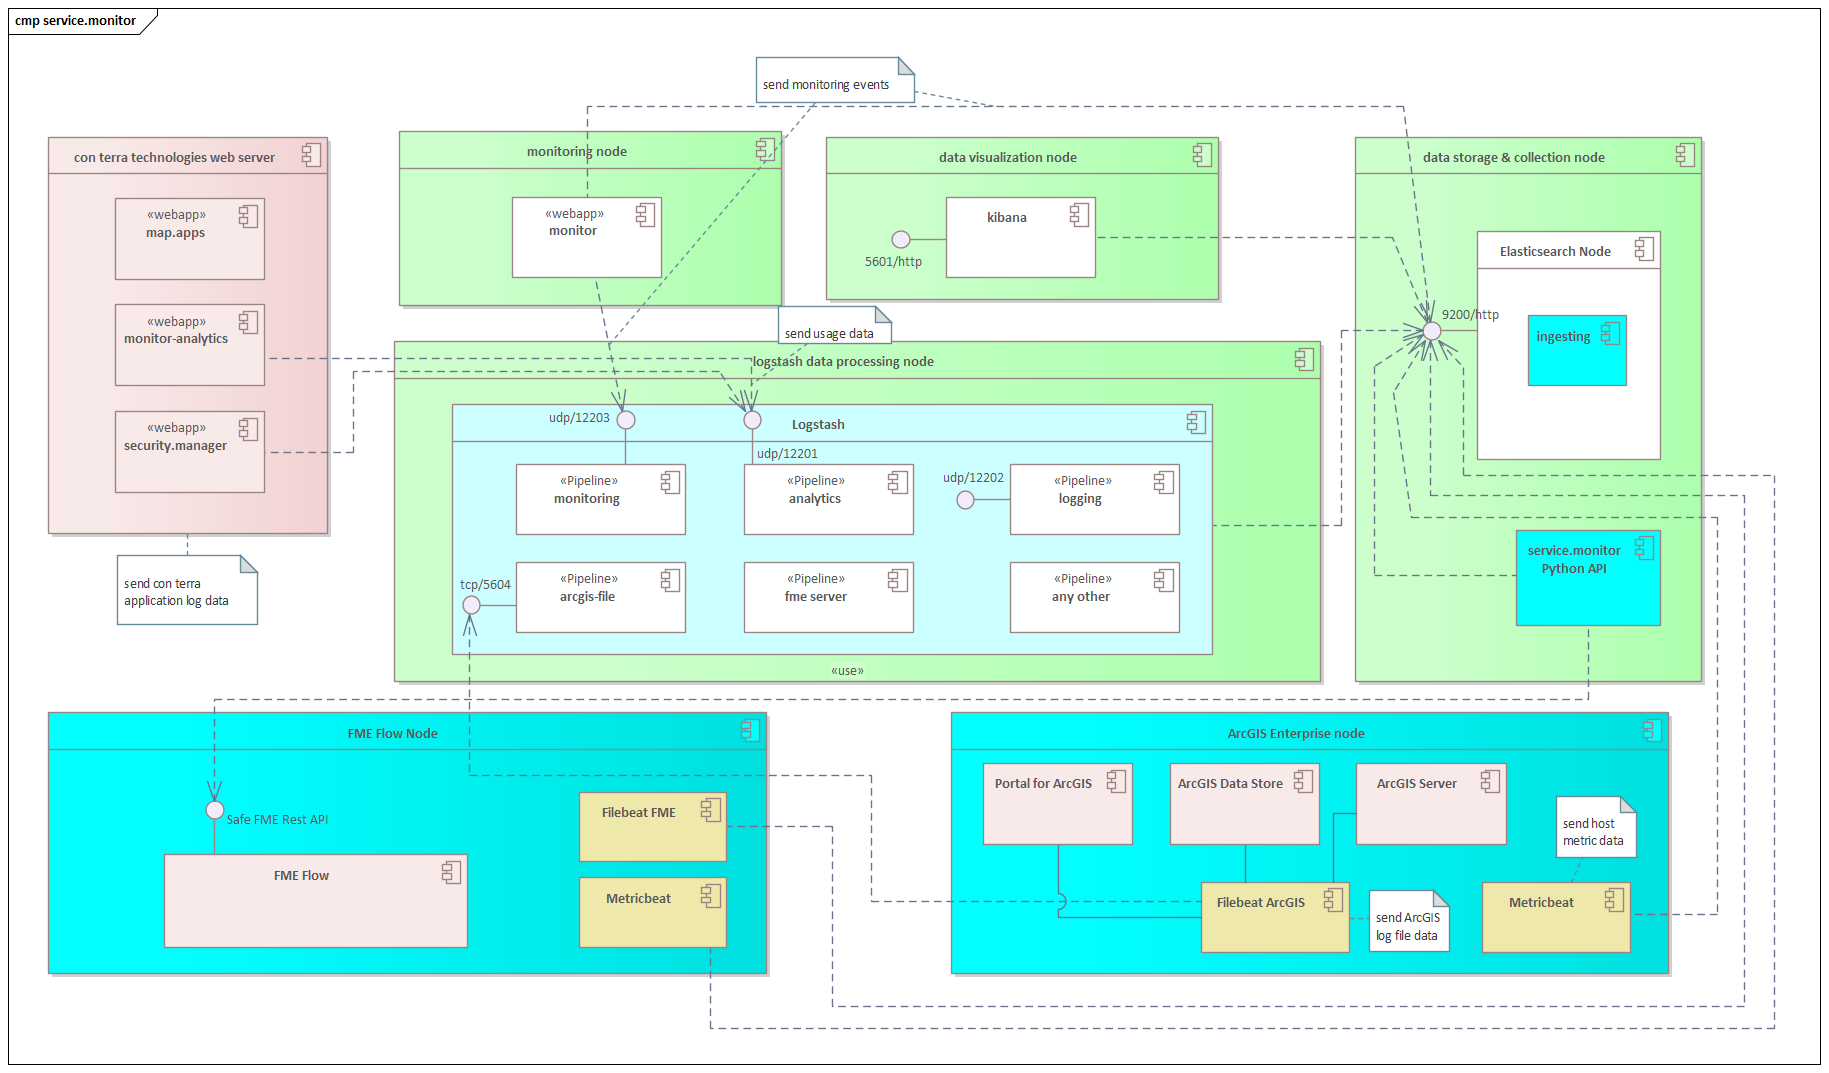Click component icon of arcgis-file pipeline
1829x1073 pixels.
point(670,580)
